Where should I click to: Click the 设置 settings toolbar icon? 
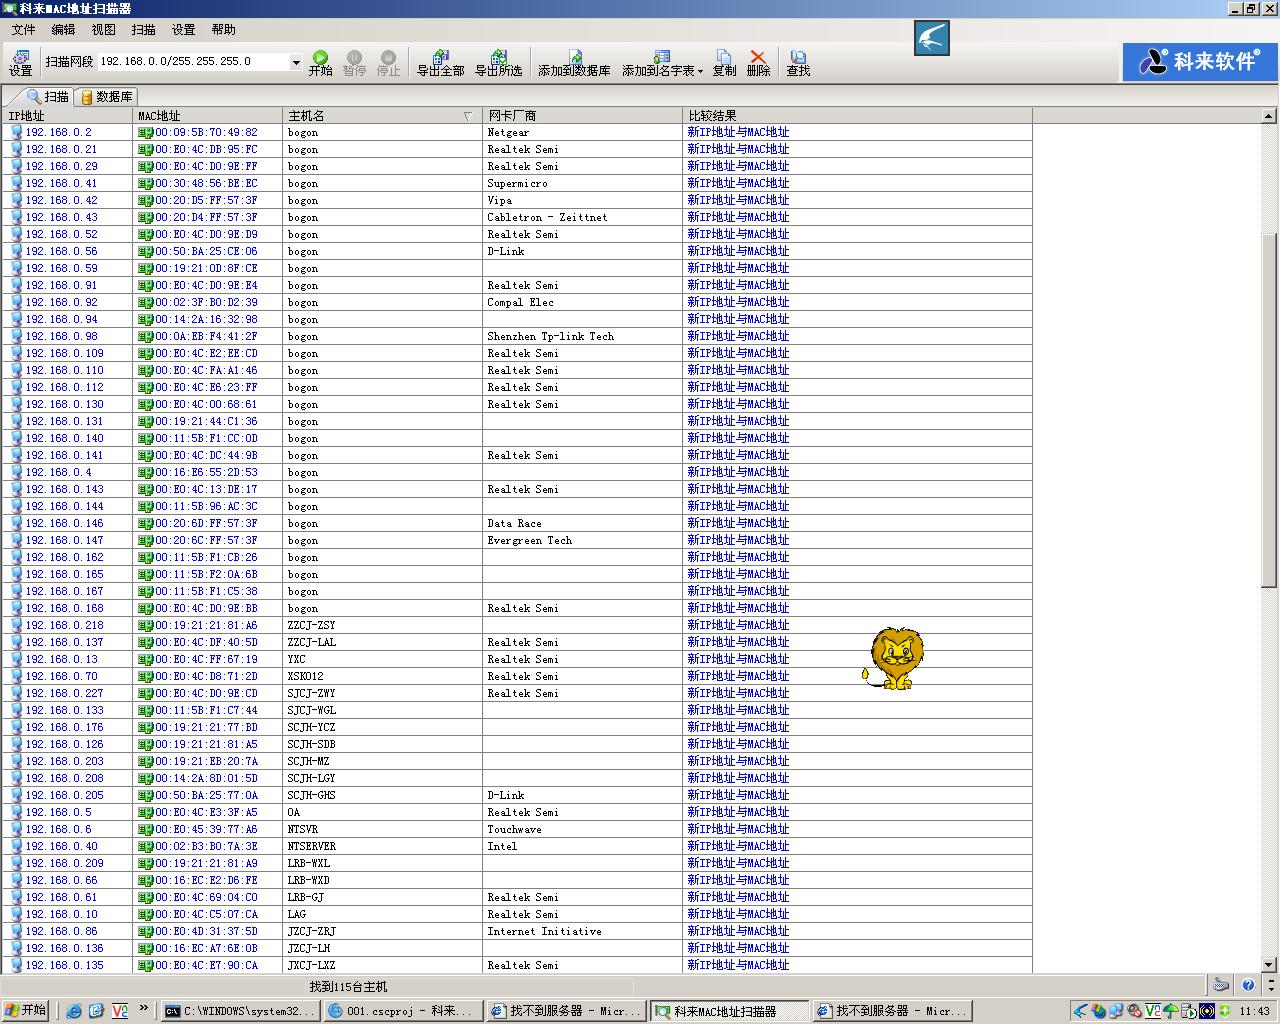[x=21, y=62]
